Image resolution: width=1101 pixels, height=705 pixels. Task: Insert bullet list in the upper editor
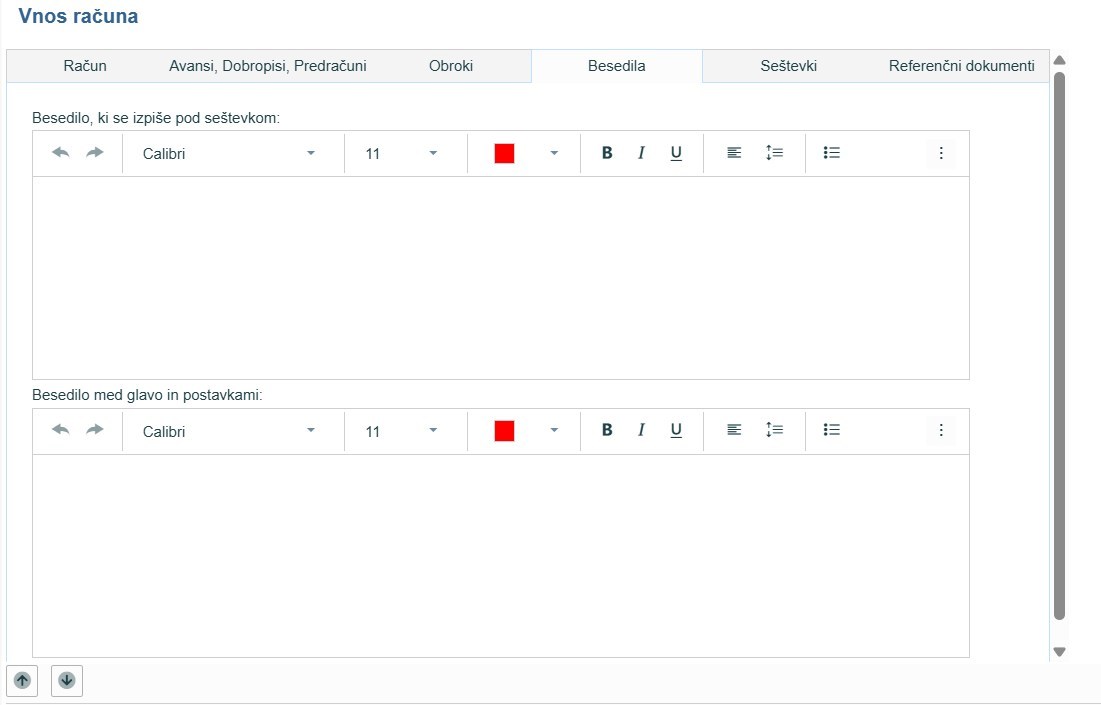pyautogui.click(x=831, y=153)
